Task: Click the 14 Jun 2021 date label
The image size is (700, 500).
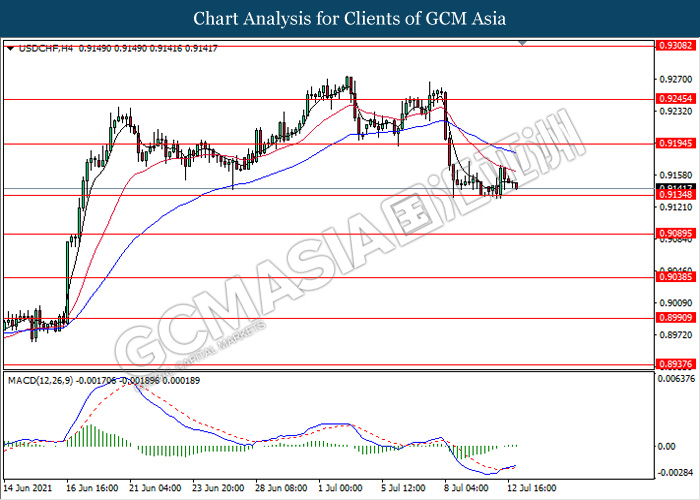Action: (28, 488)
